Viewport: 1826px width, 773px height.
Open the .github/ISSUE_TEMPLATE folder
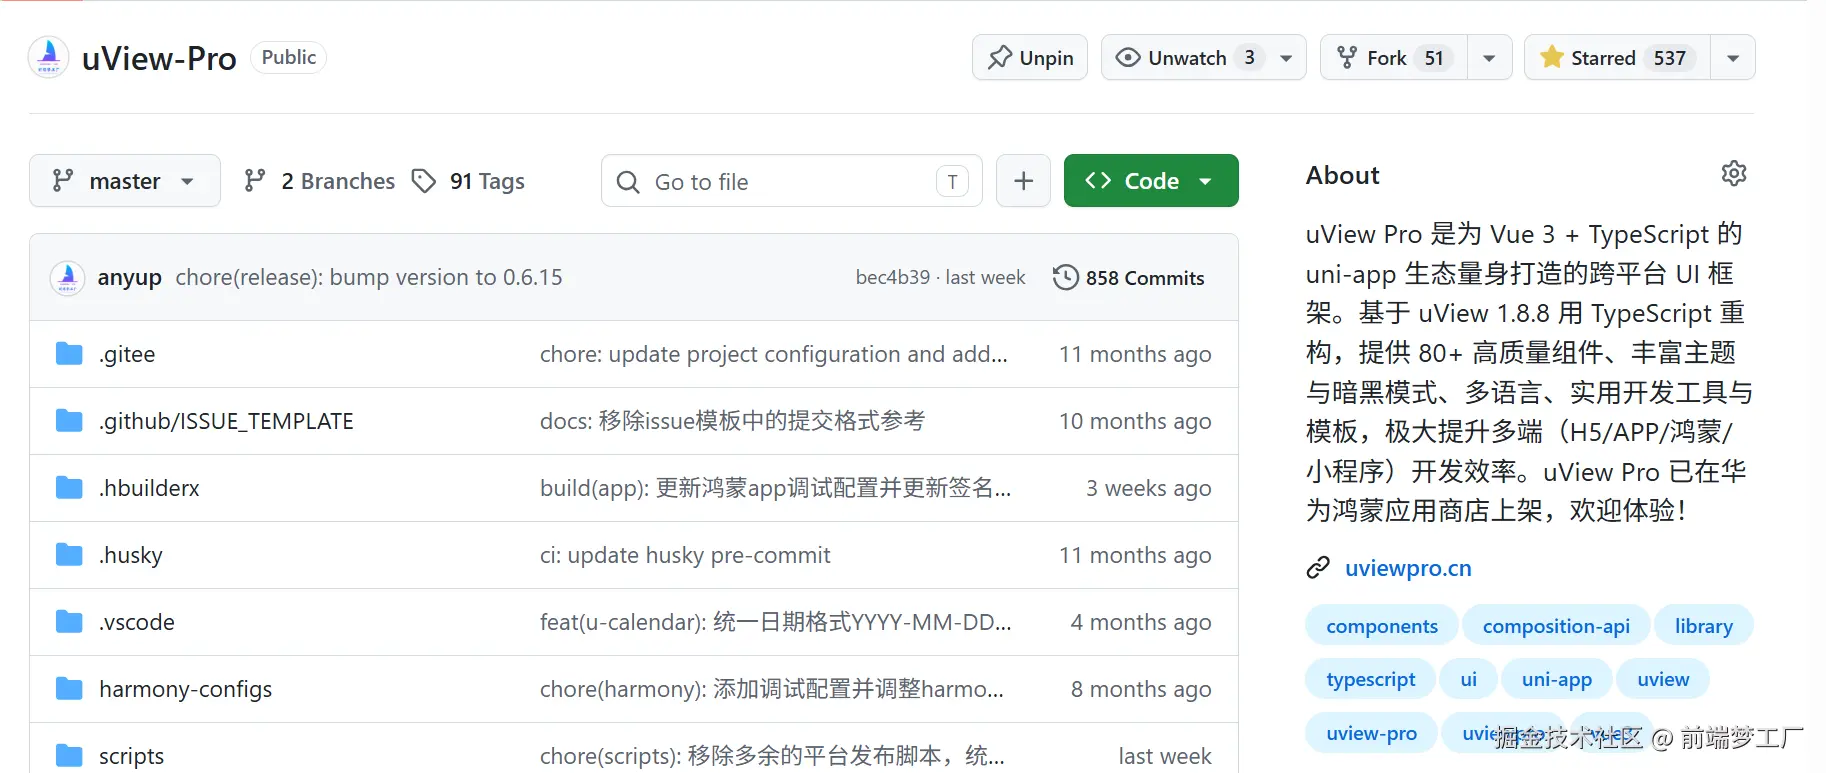pyautogui.click(x=226, y=421)
